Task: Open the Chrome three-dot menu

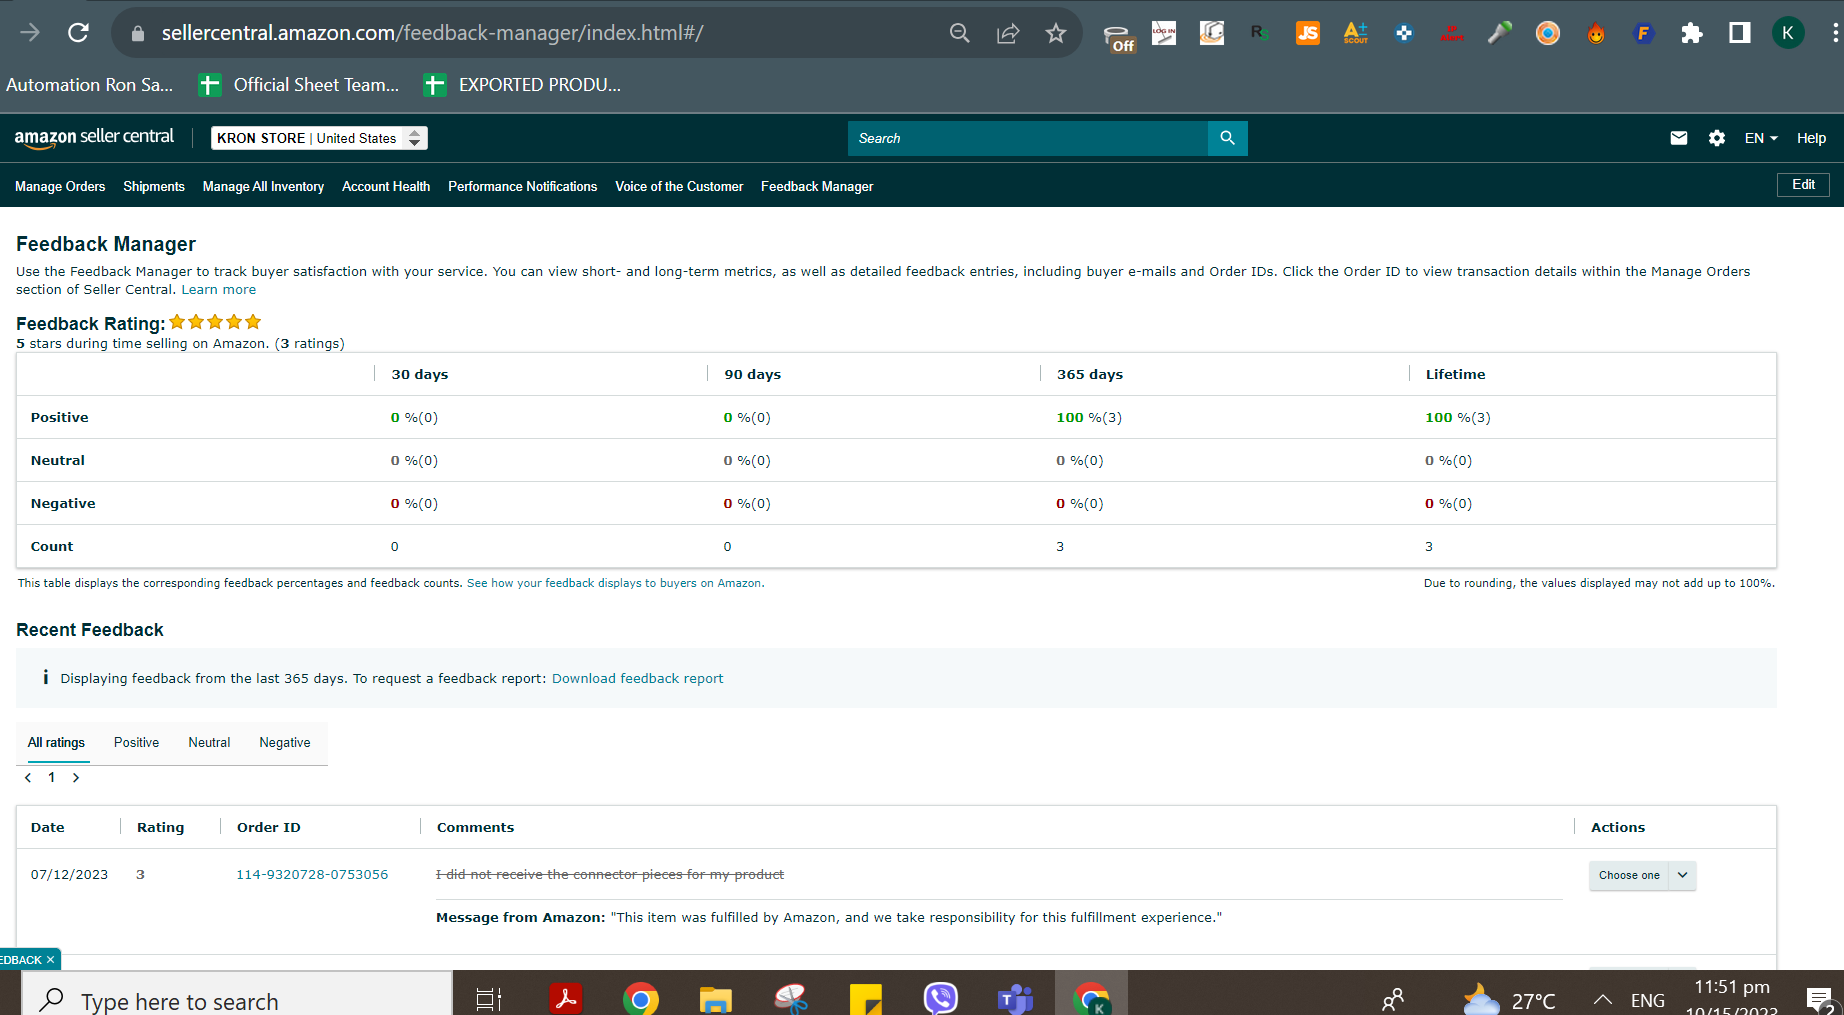Action: [1835, 33]
